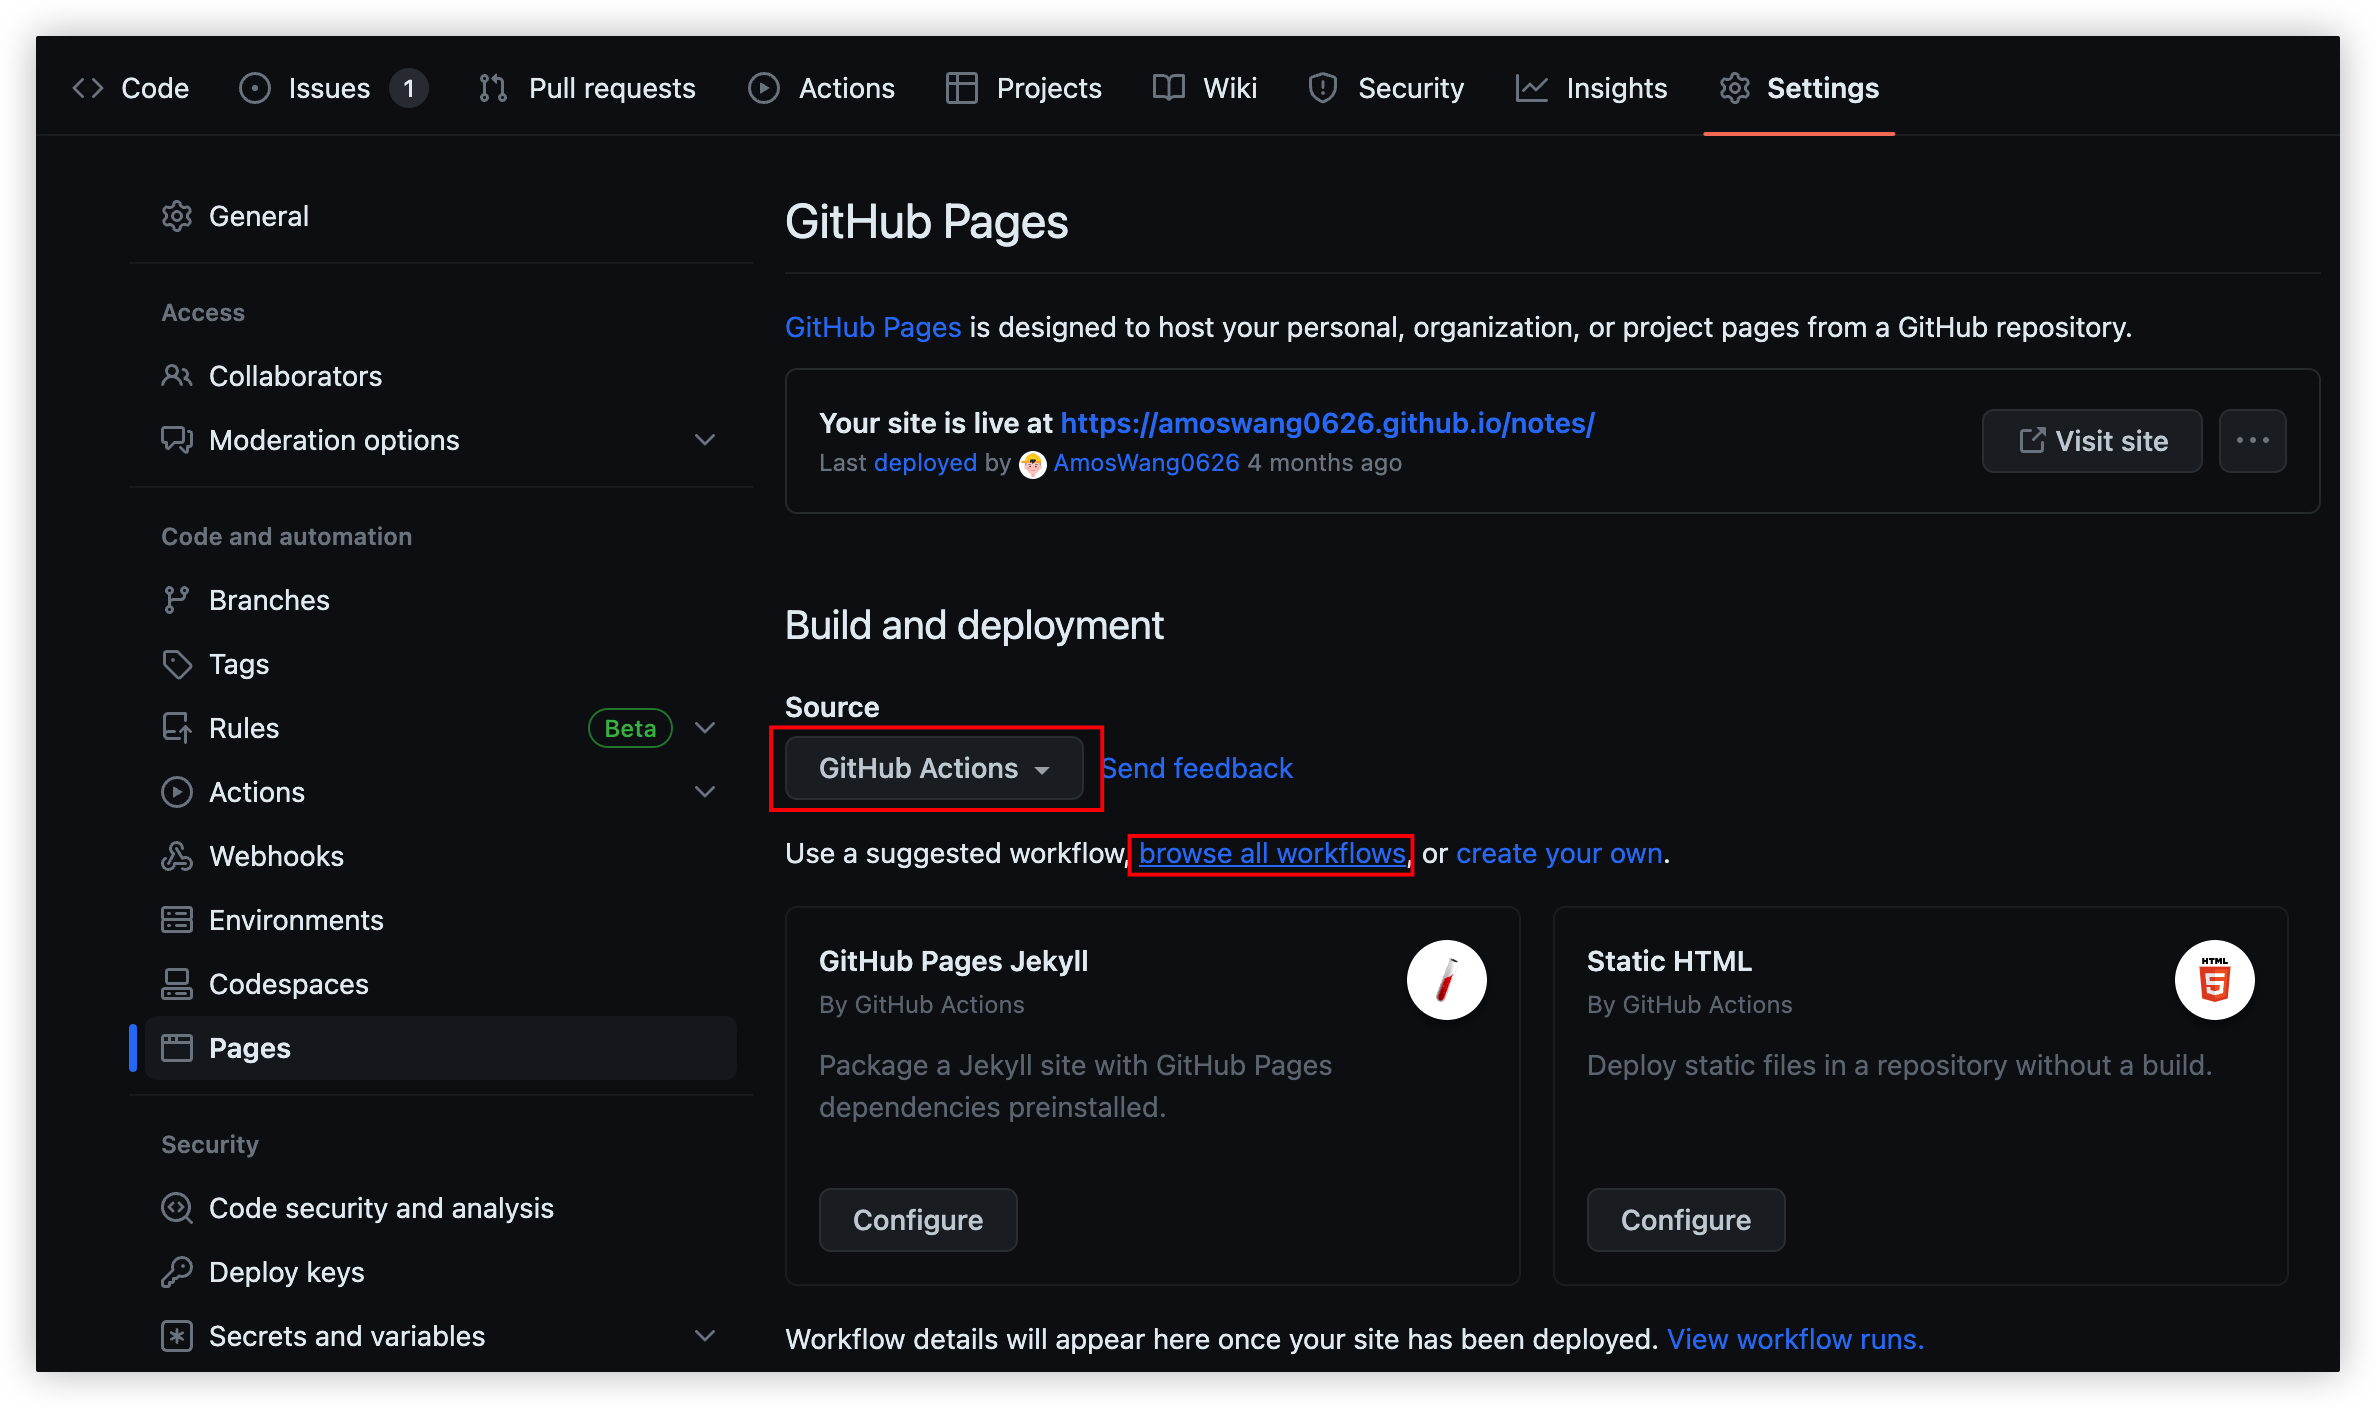Expand Secrets and variables chevron
The image size is (2376, 1408).
coord(705,1336)
